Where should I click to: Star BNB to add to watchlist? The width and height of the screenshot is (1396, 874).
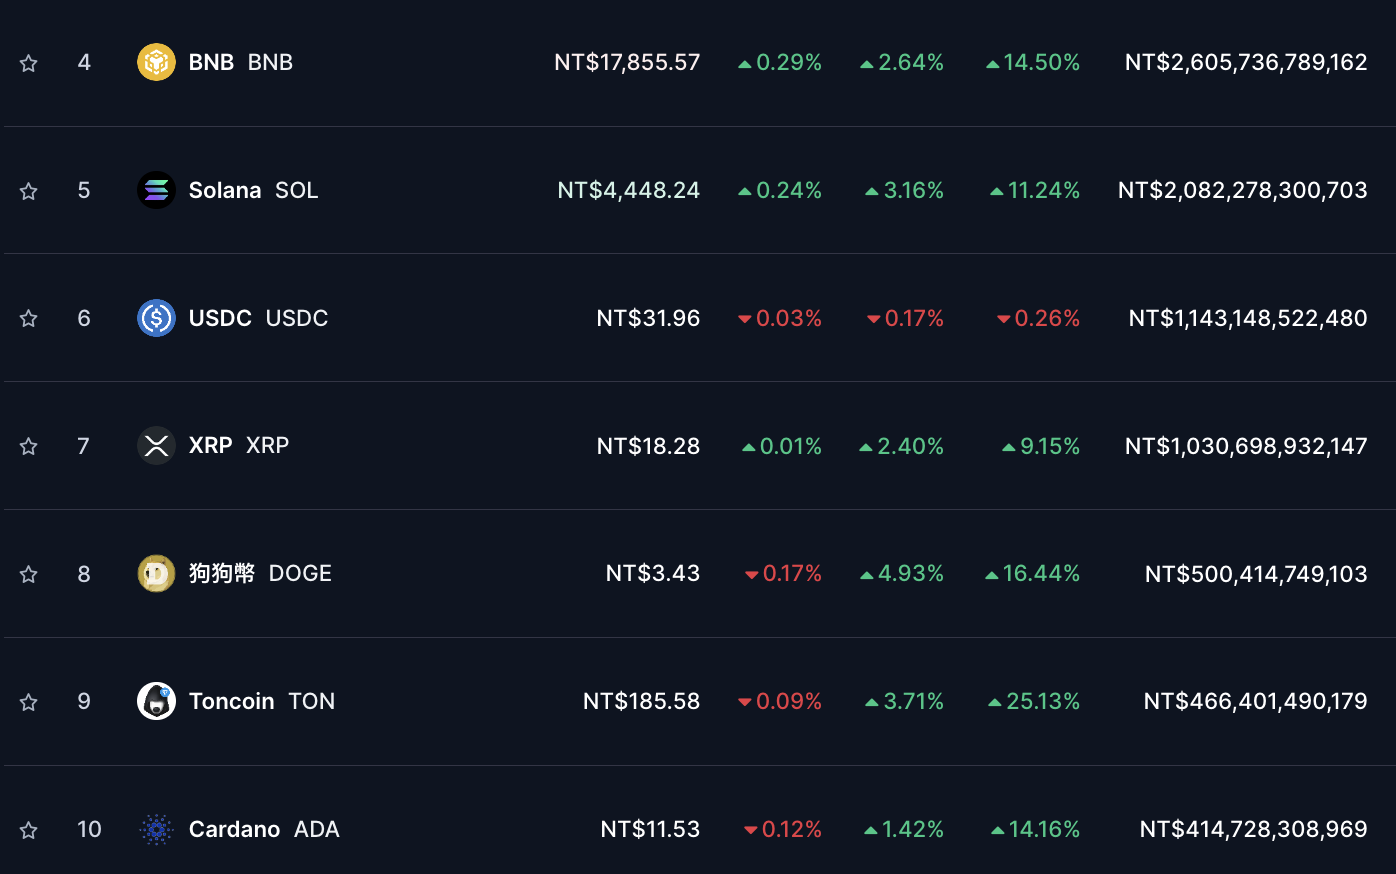[x=29, y=63]
